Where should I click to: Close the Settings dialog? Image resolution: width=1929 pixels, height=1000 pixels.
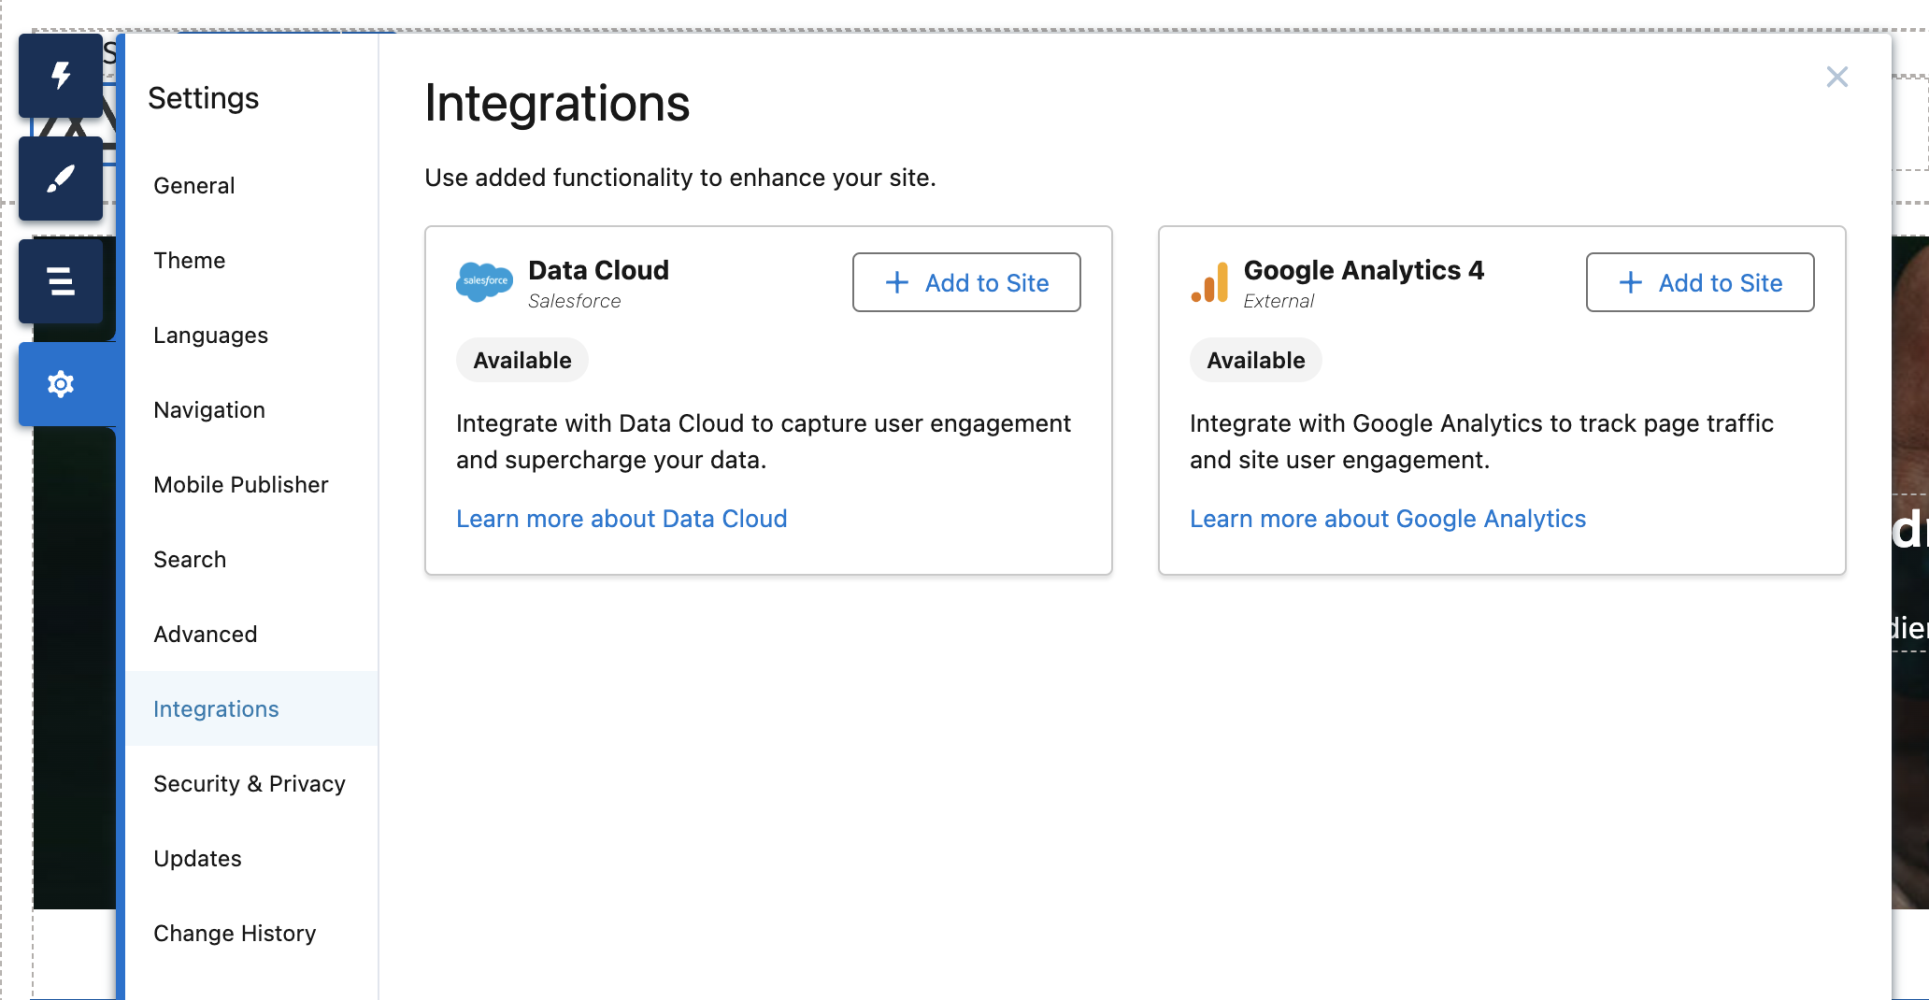(1837, 77)
